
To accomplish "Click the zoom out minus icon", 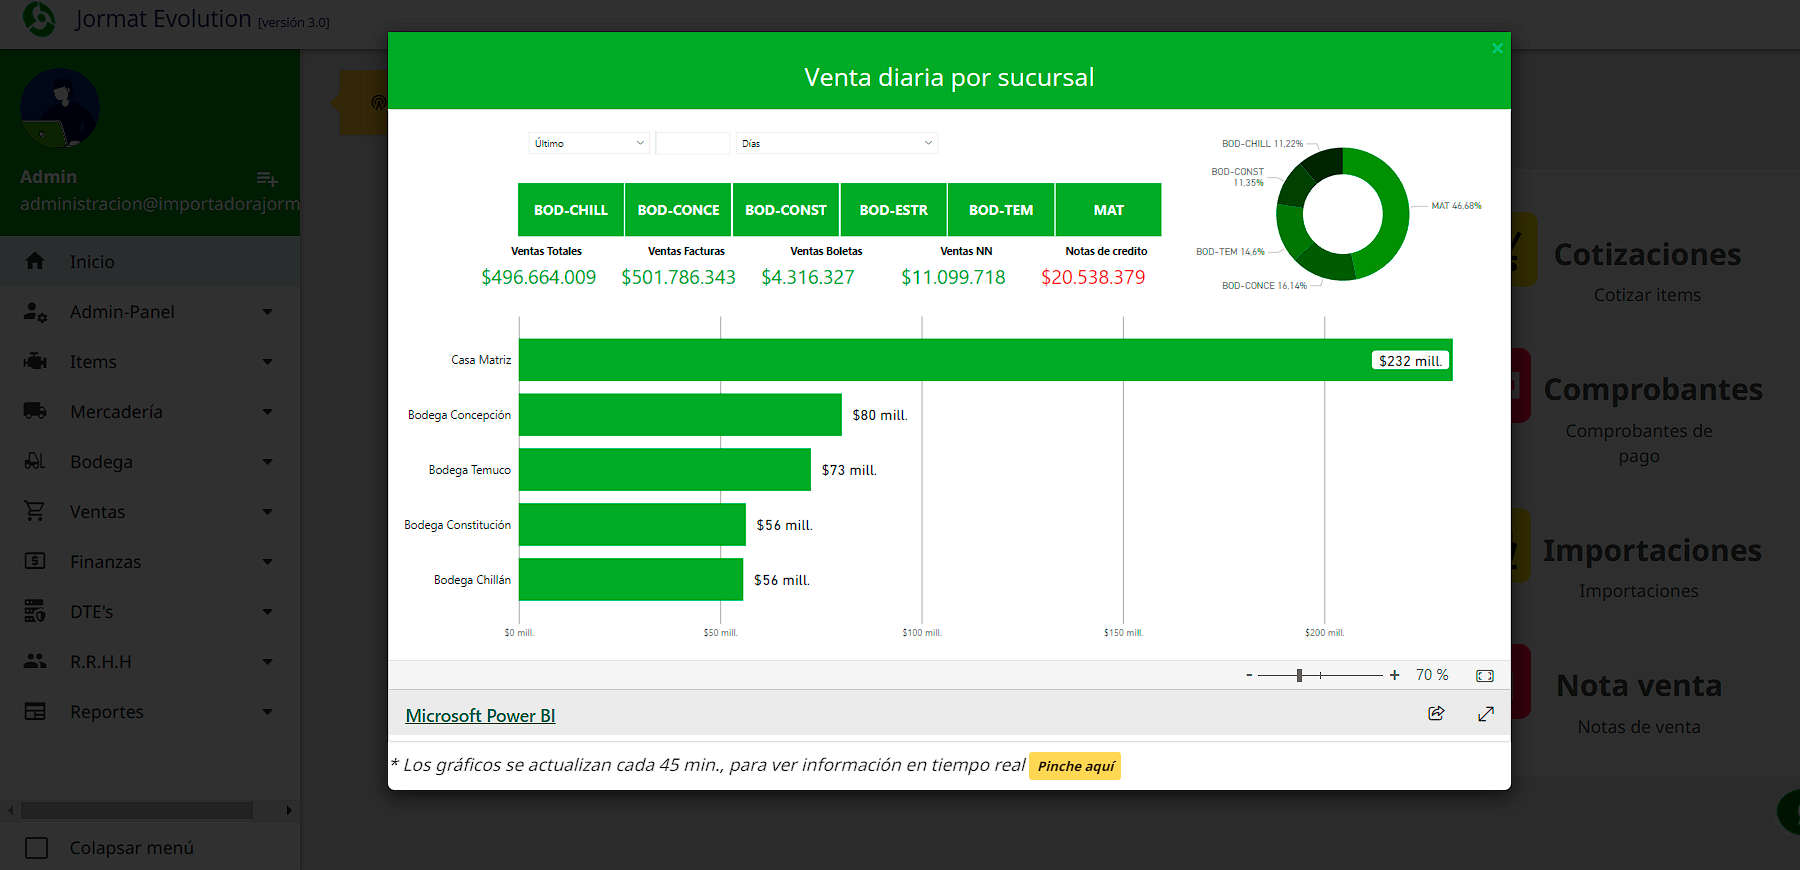I will (1249, 675).
